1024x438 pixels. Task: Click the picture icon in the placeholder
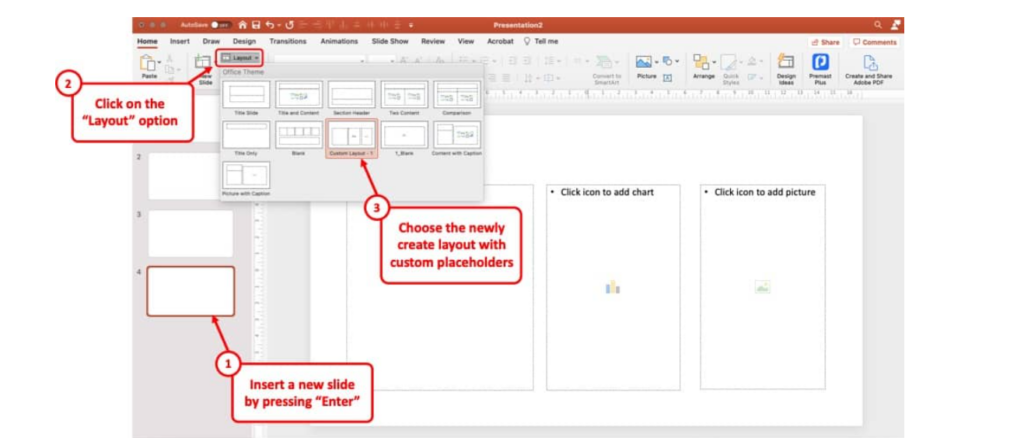[762, 288]
